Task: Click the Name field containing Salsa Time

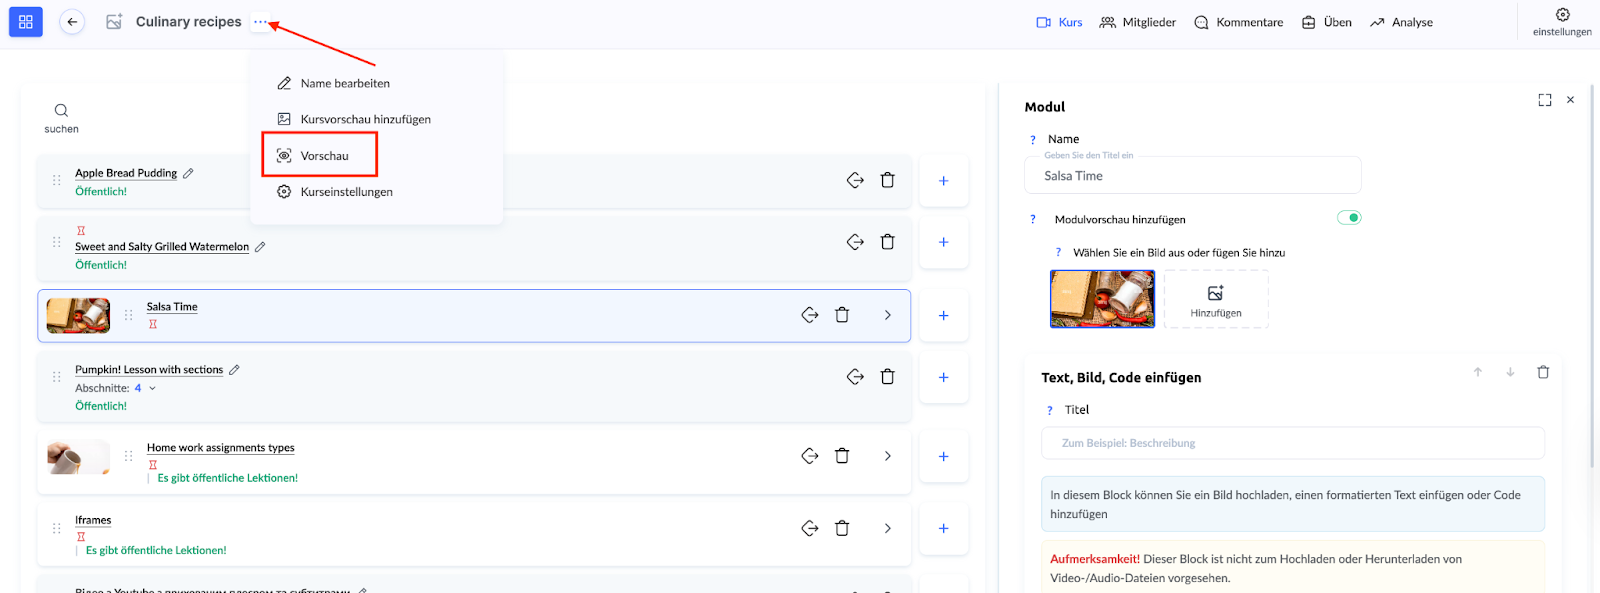Action: [1192, 176]
